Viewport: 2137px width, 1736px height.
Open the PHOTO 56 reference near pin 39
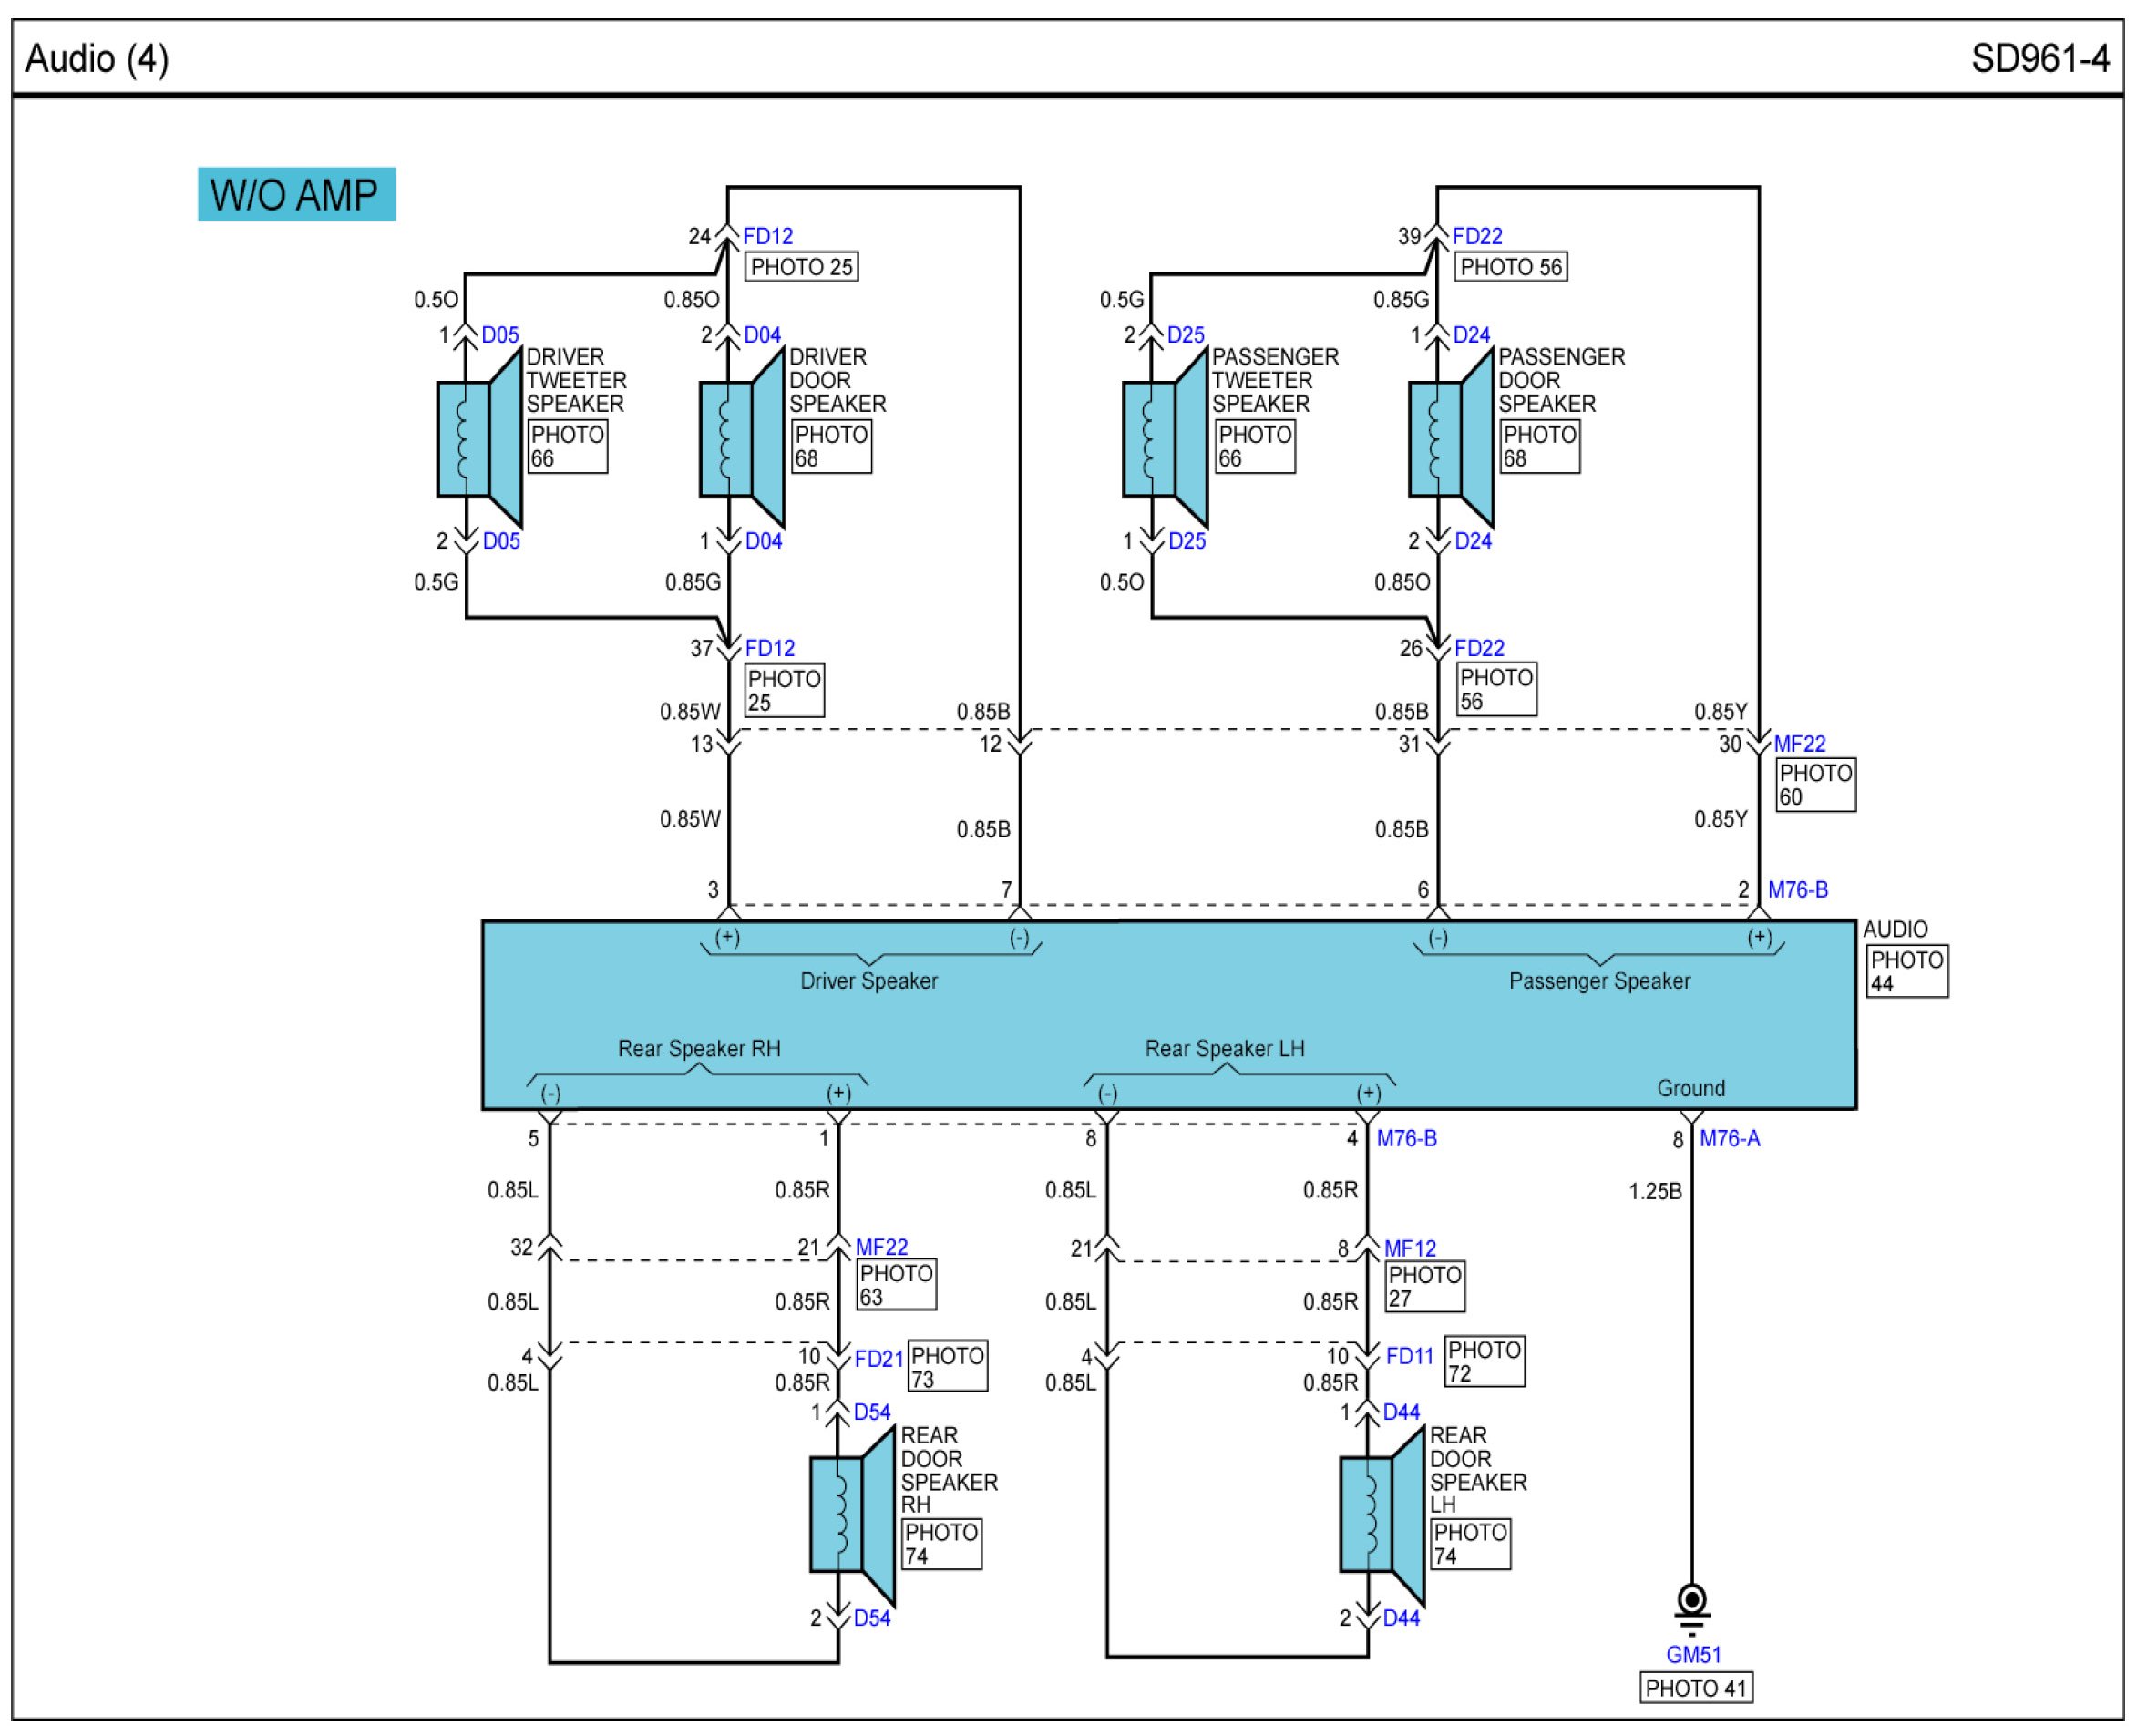pos(1510,267)
